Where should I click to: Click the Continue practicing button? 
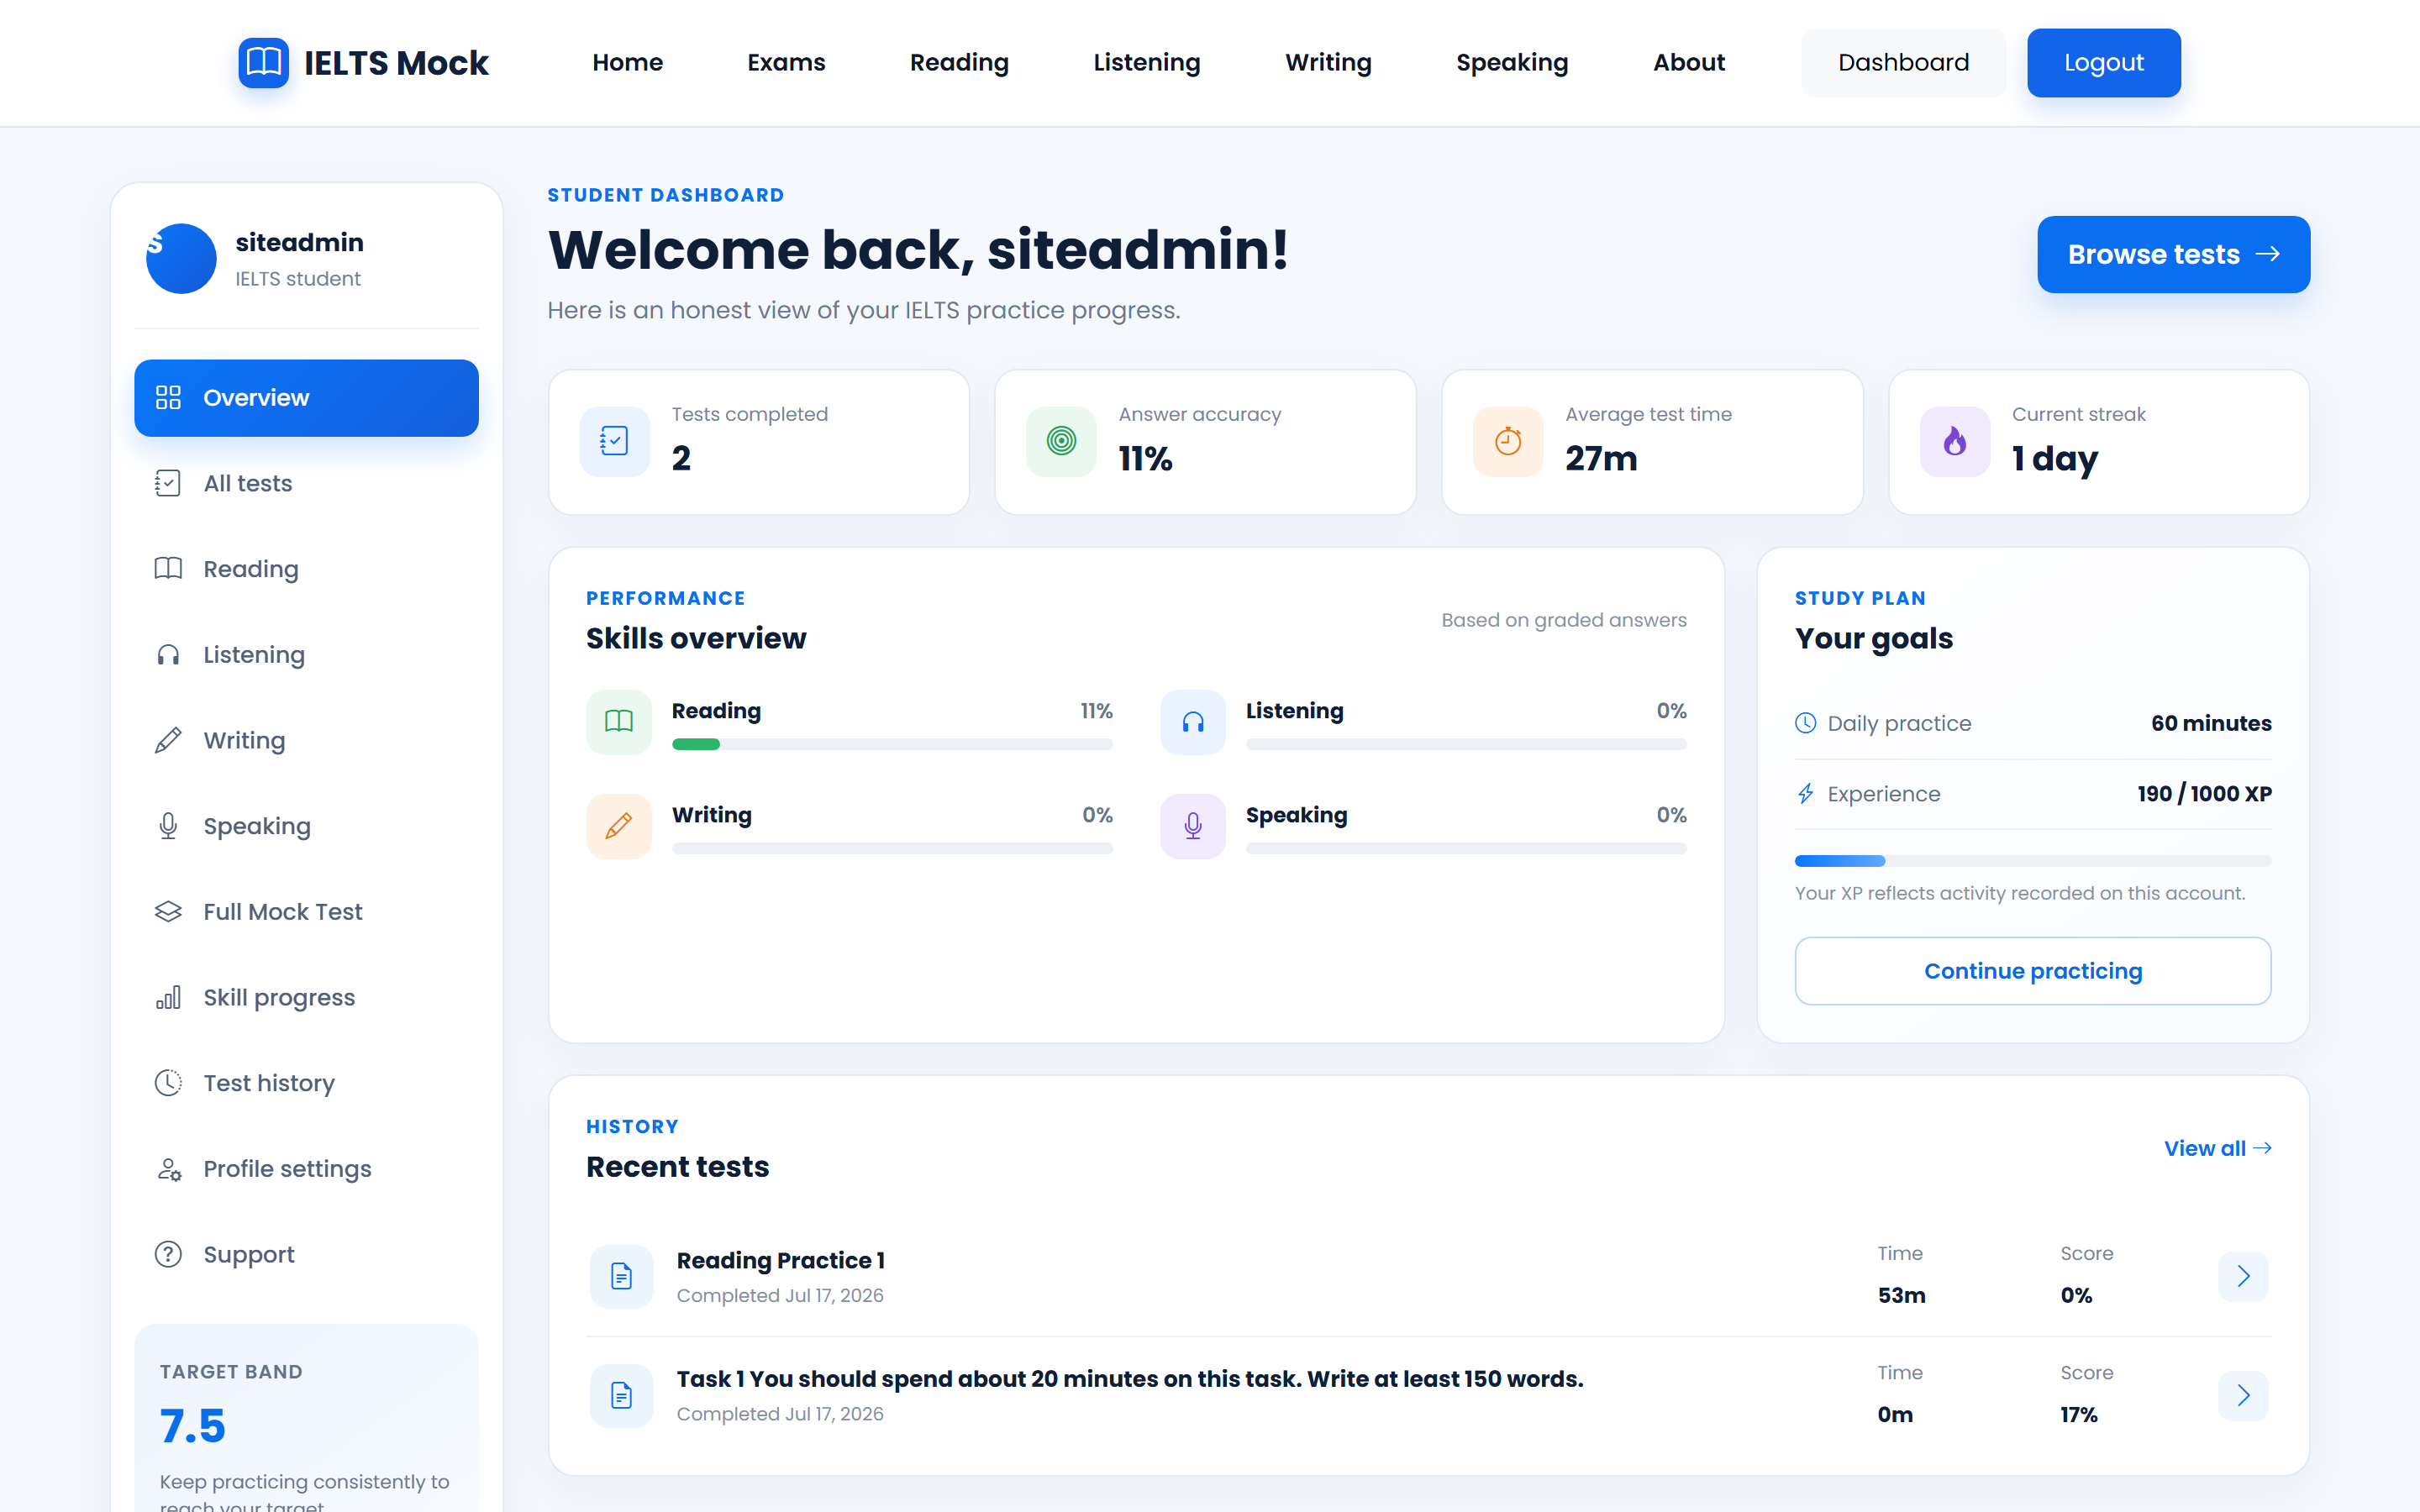pyautogui.click(x=2033, y=970)
